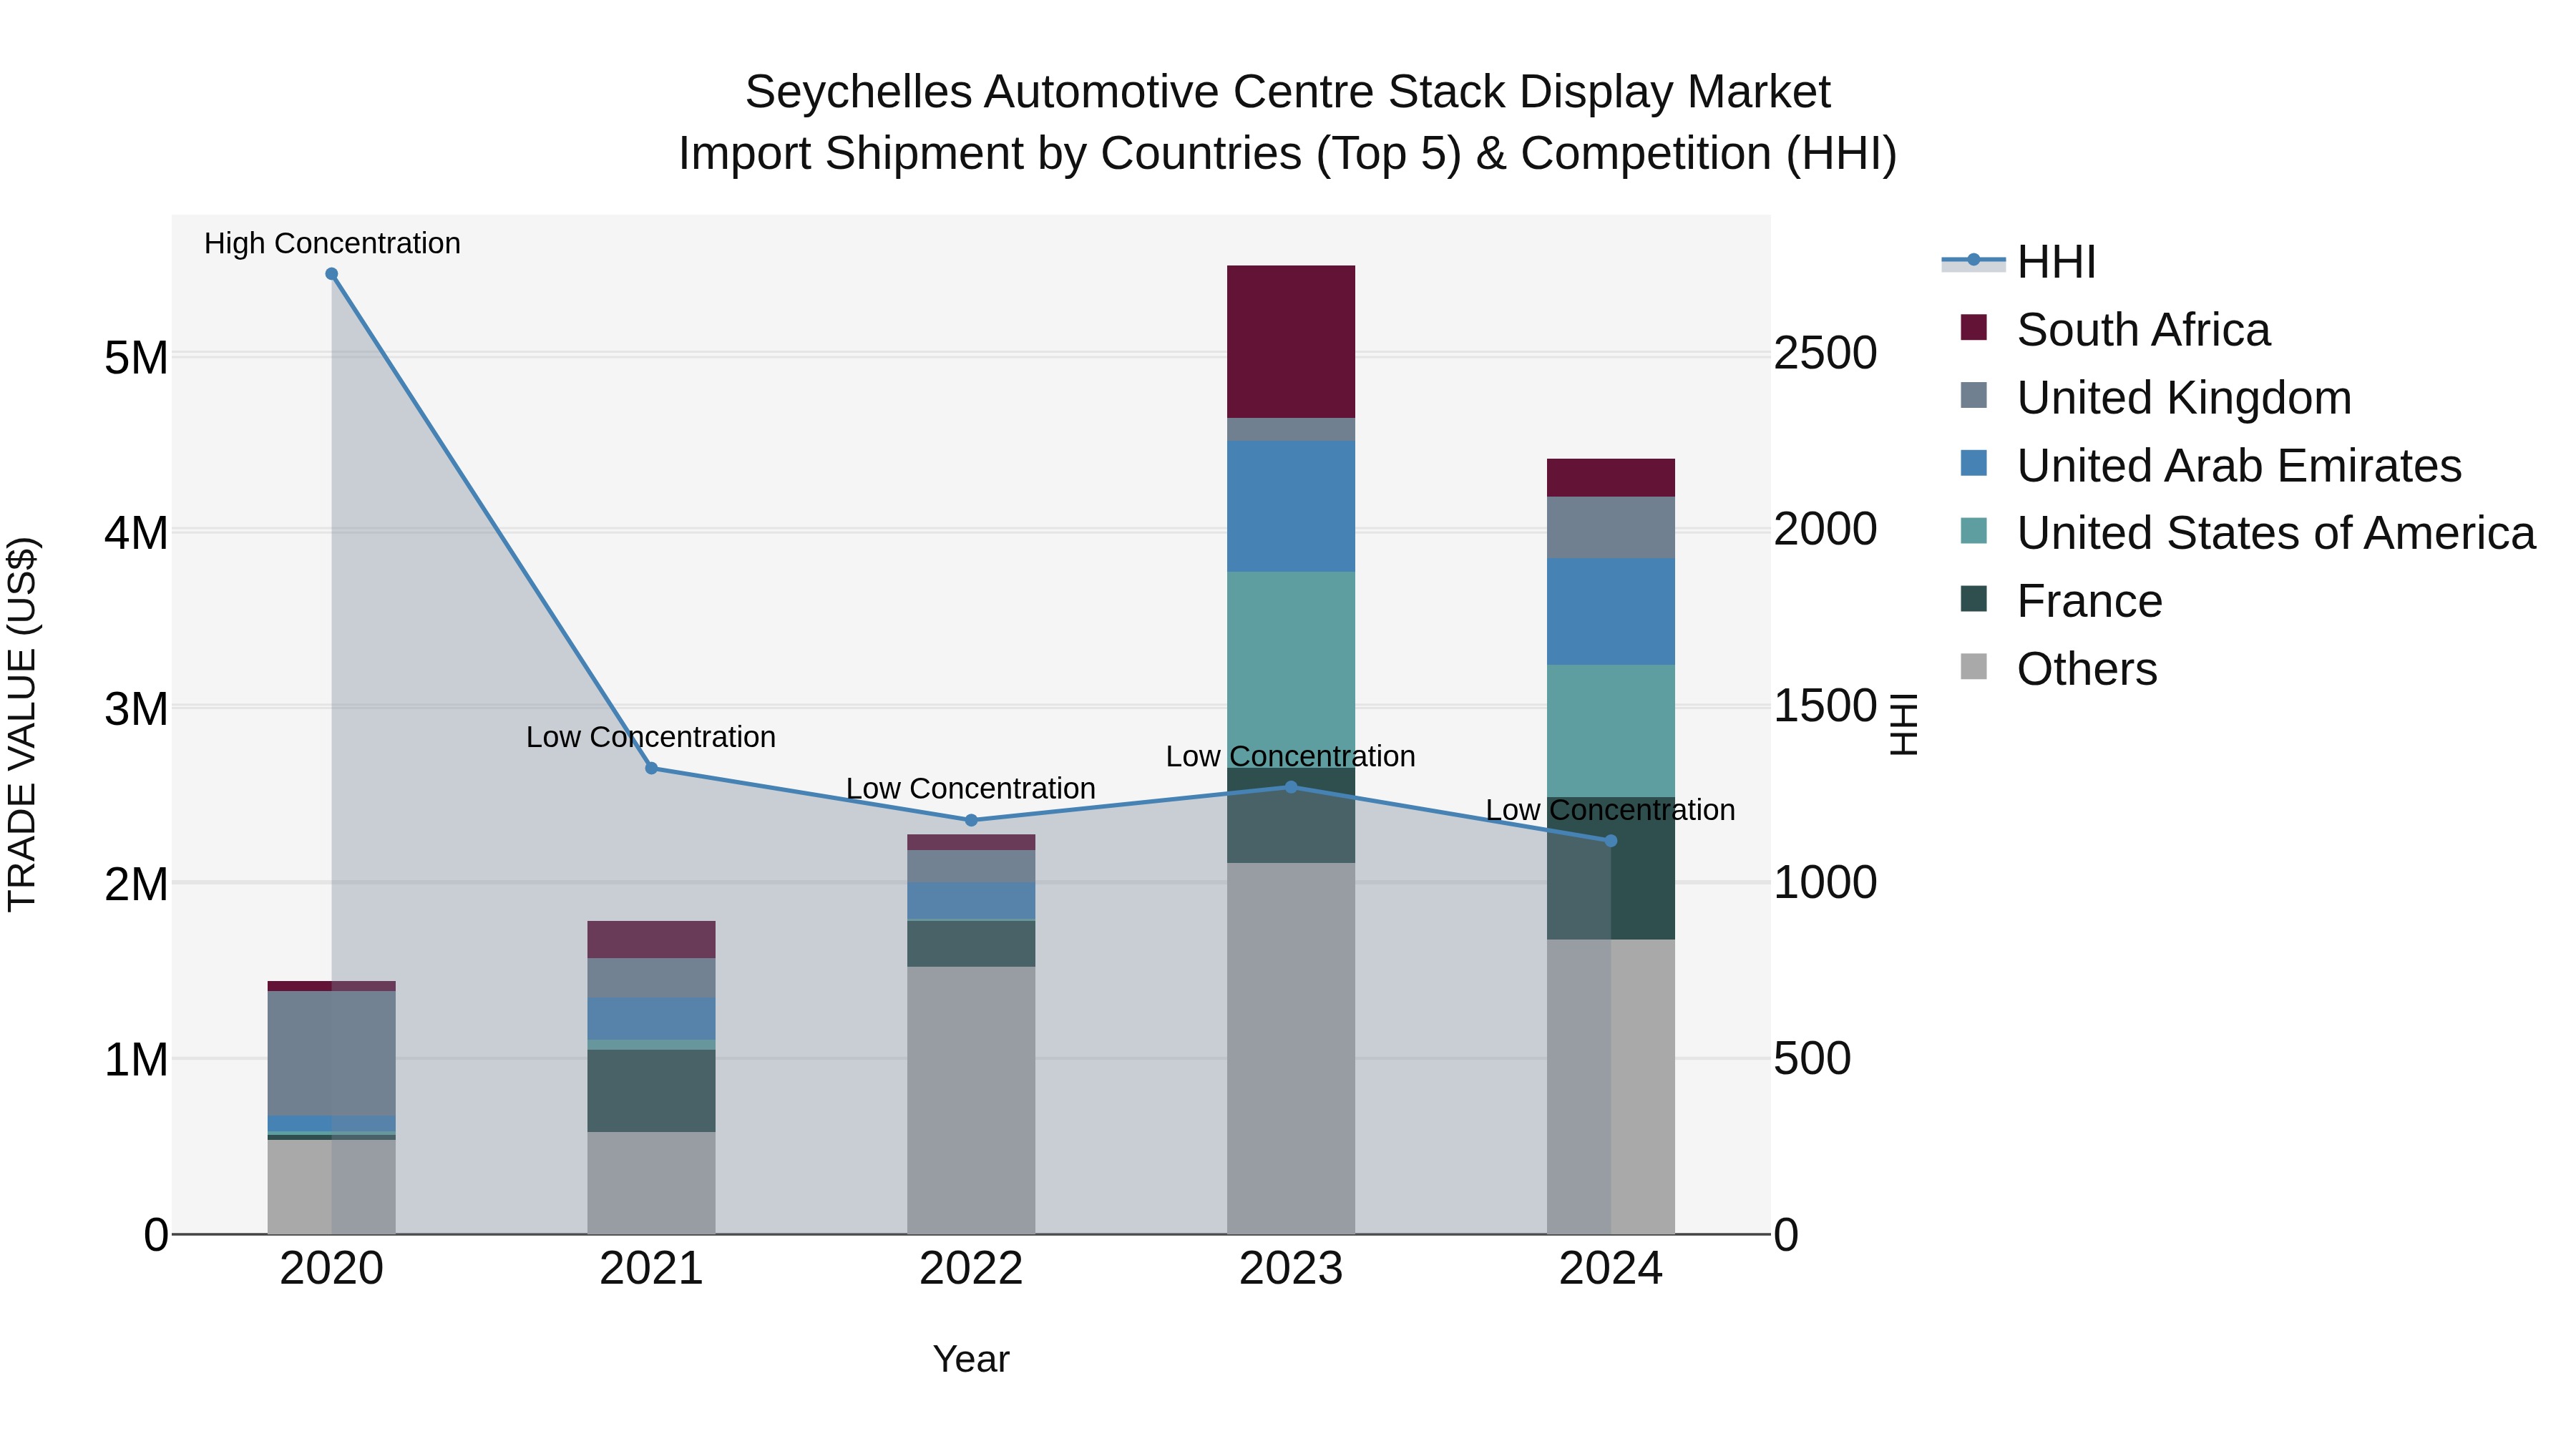Screen dimensions: 2576x1449
Task: Toggle Others legend entry
Action: coord(2059,669)
